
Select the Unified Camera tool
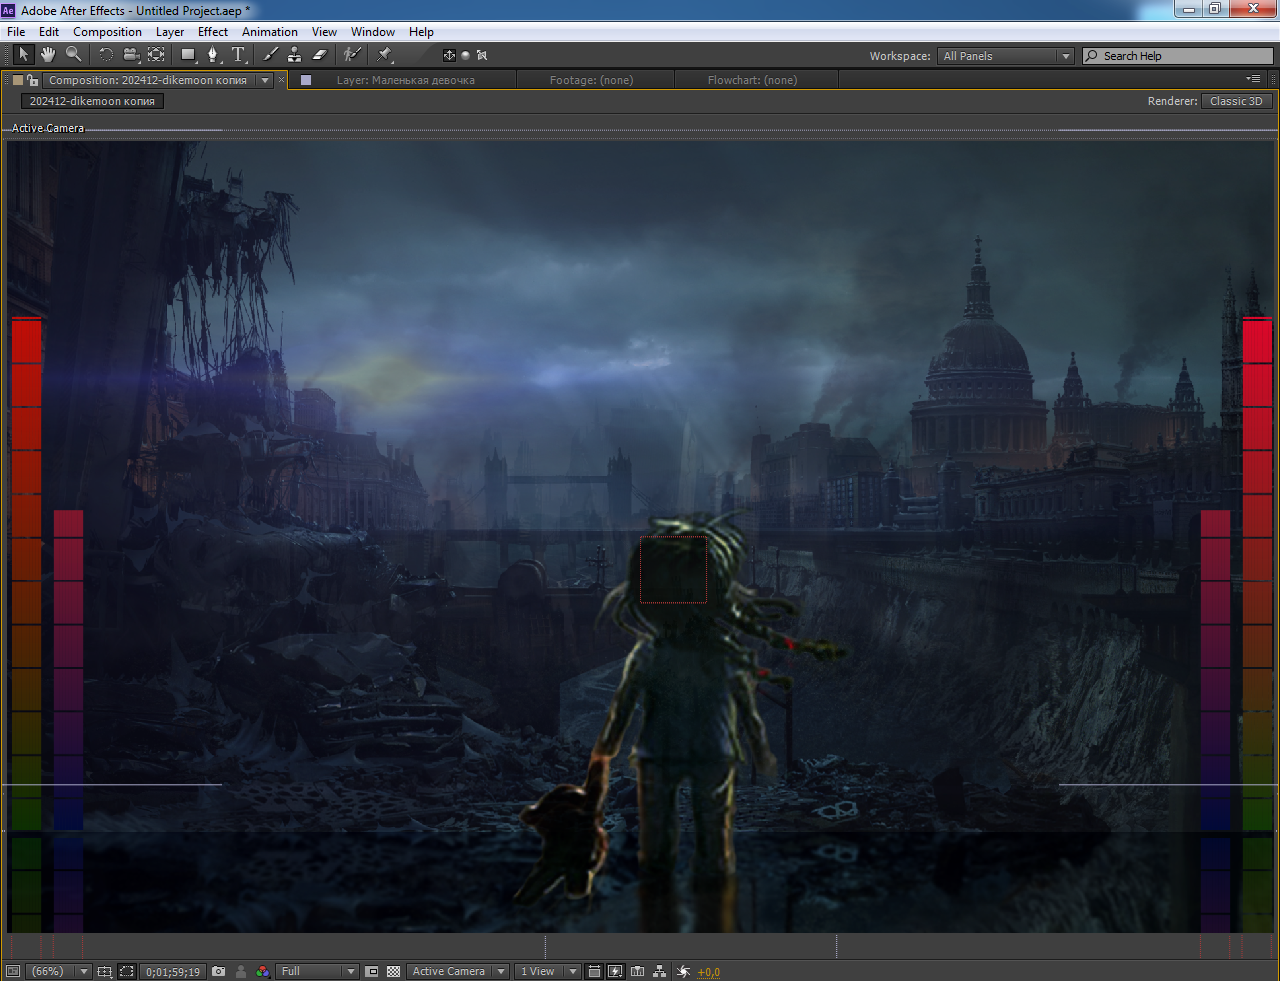click(131, 55)
